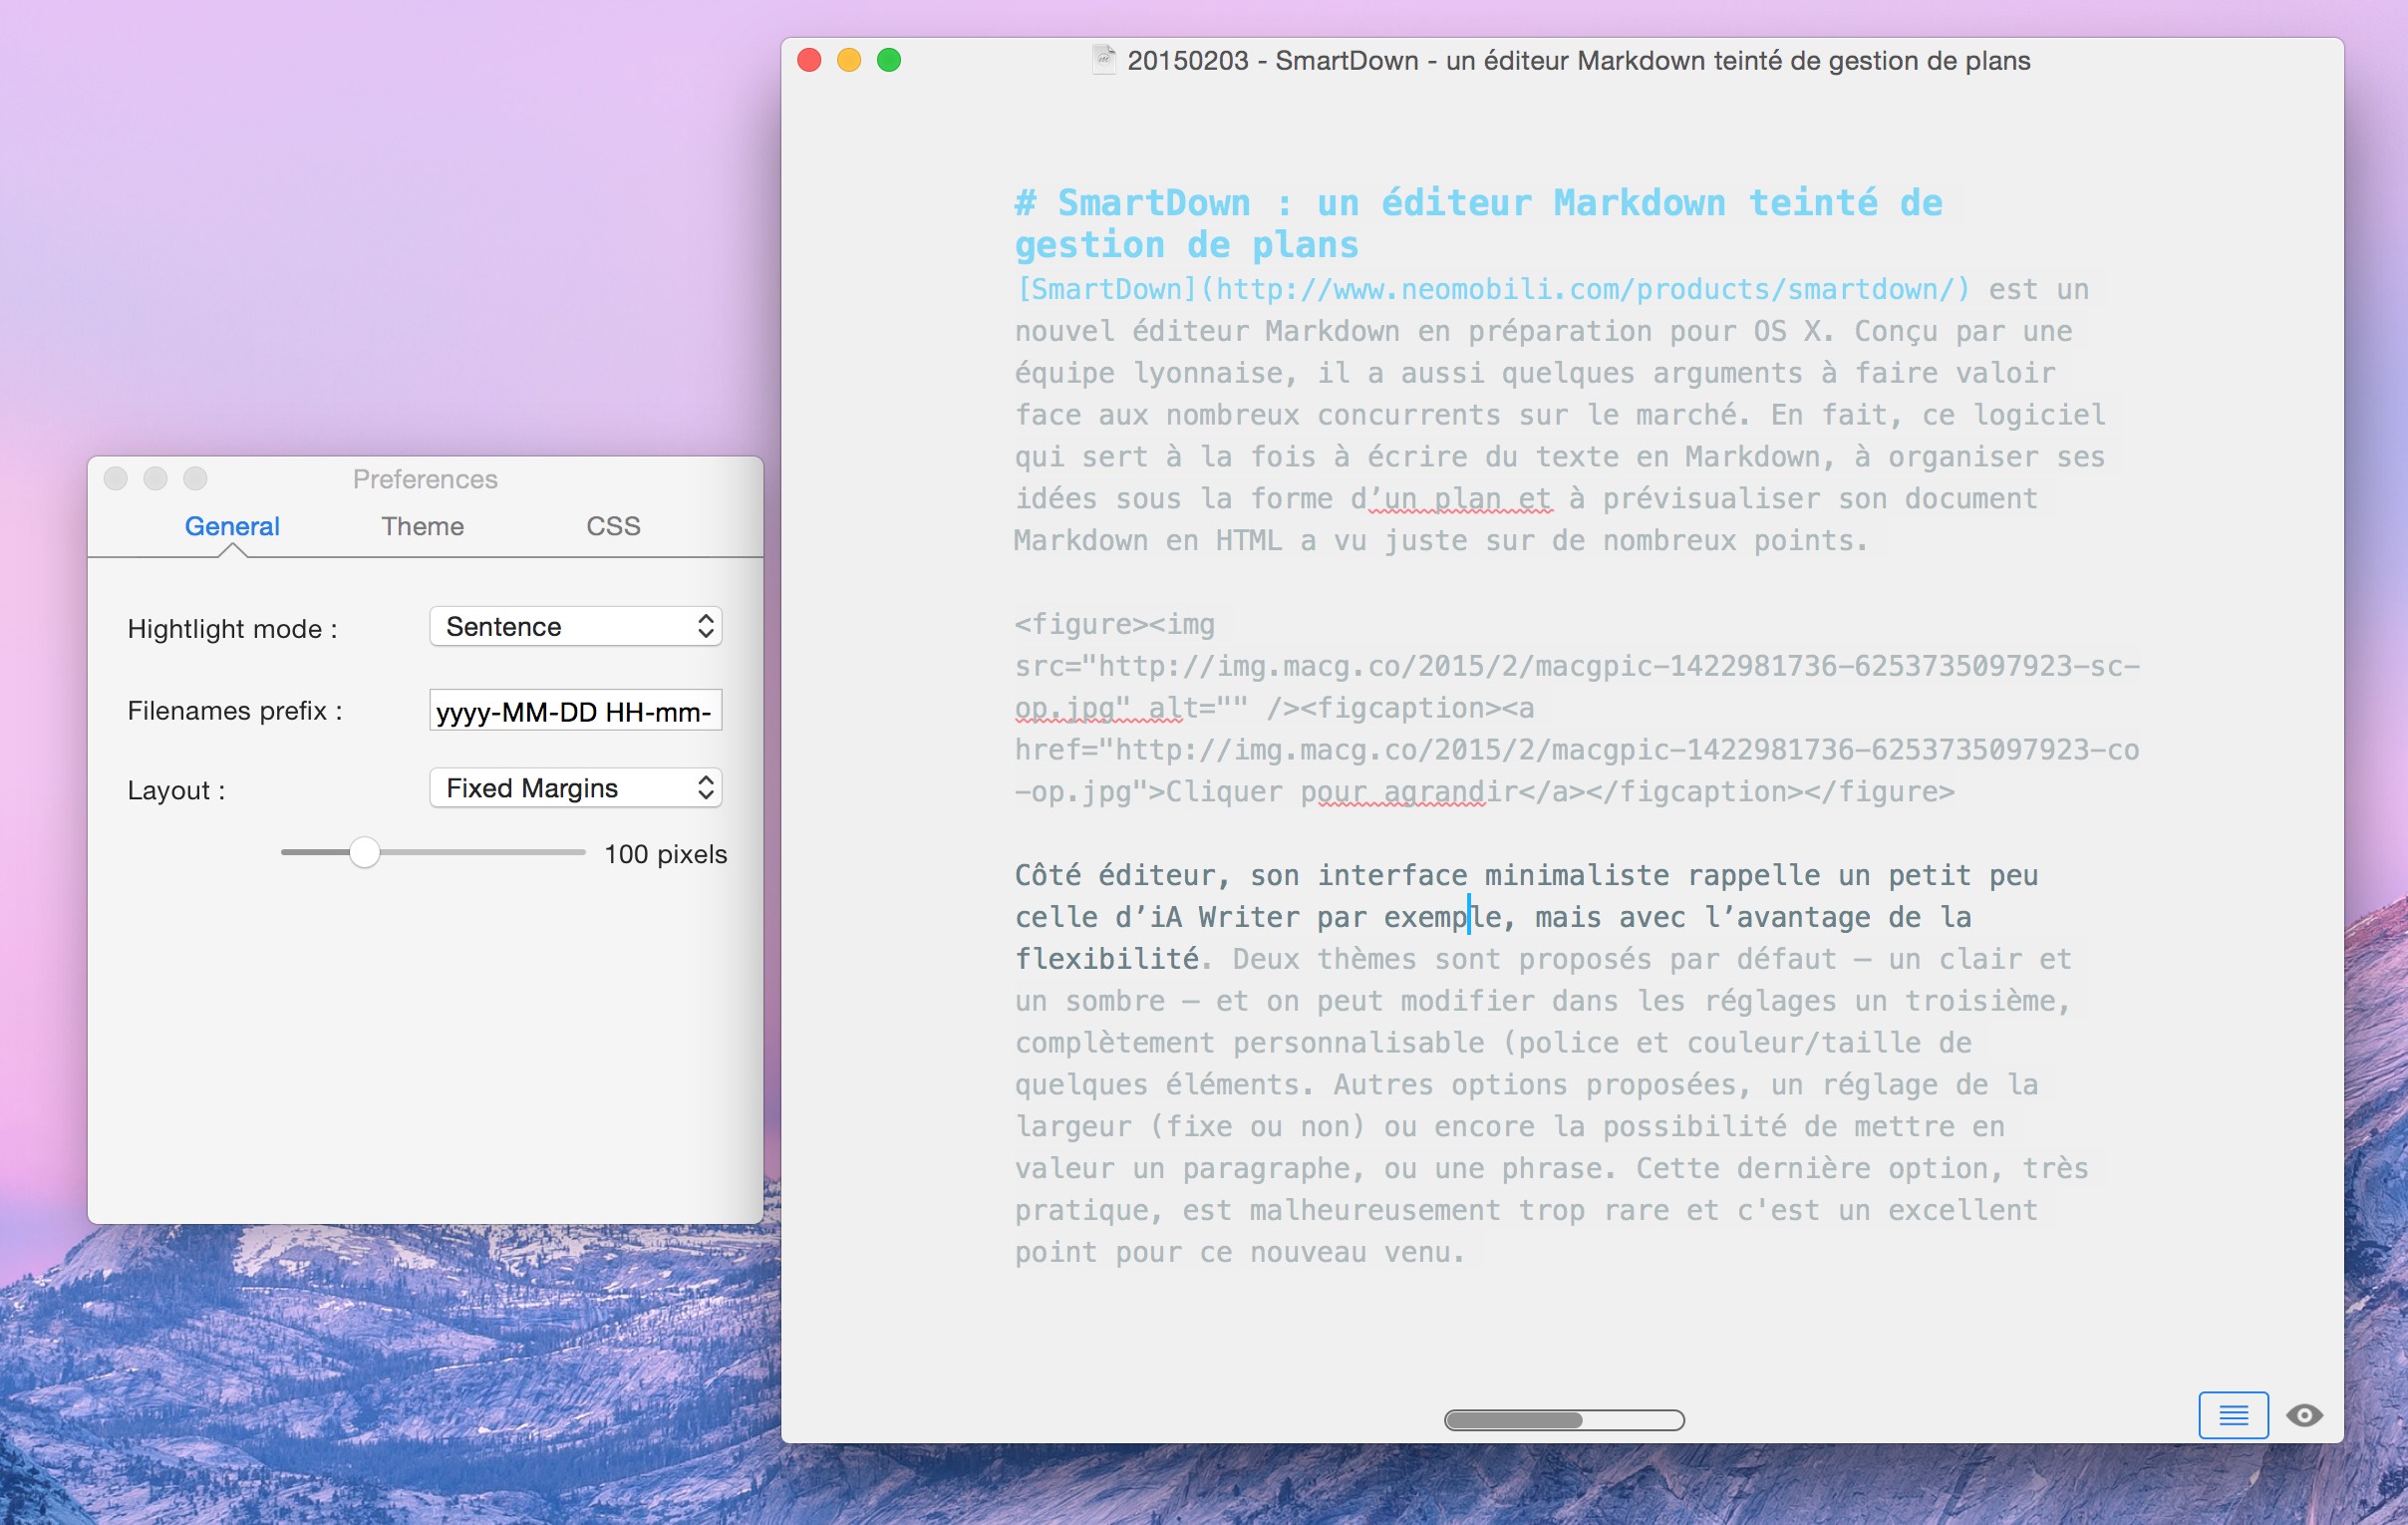Click the margin width slider knob

(364, 853)
